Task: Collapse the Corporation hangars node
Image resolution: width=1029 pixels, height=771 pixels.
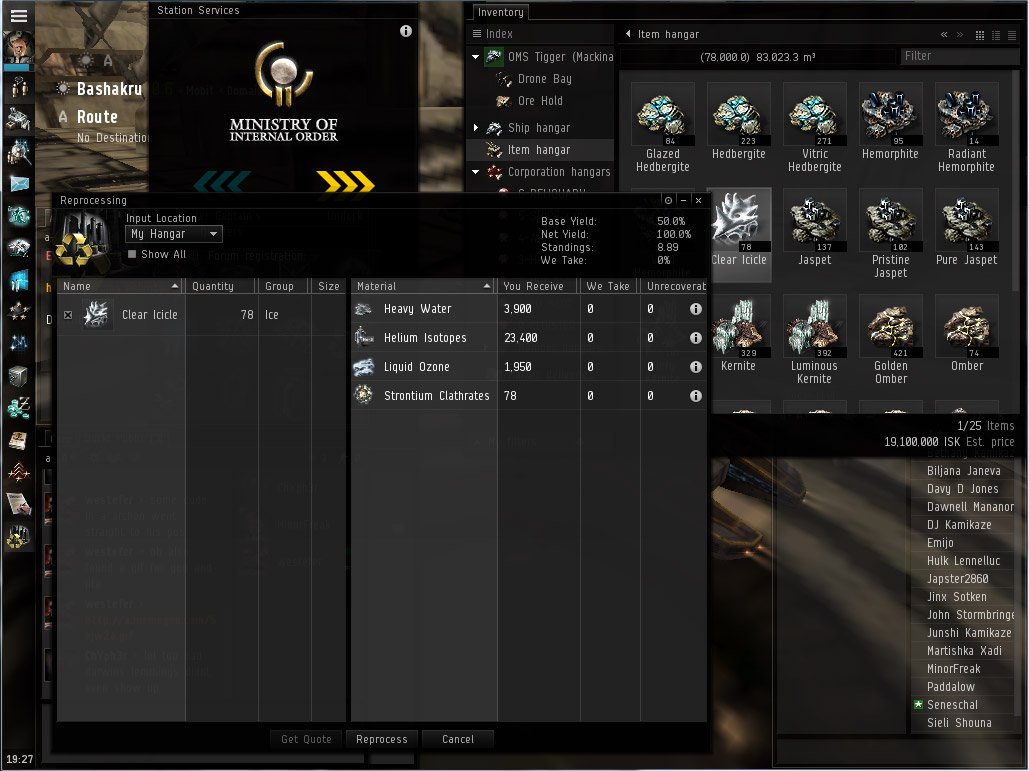Action: point(476,172)
